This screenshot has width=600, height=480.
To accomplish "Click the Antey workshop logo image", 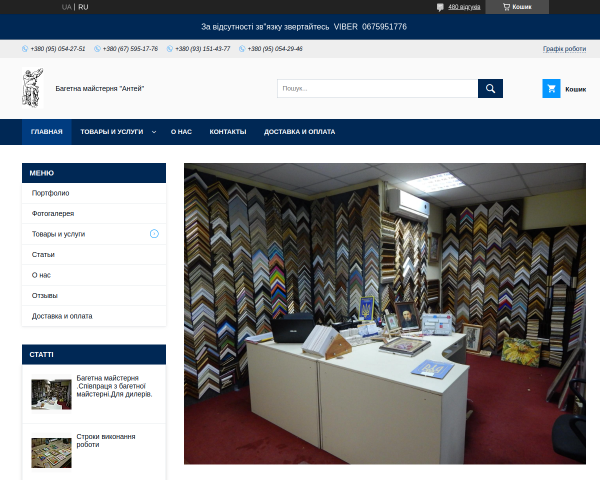I will pyautogui.click(x=33, y=88).
